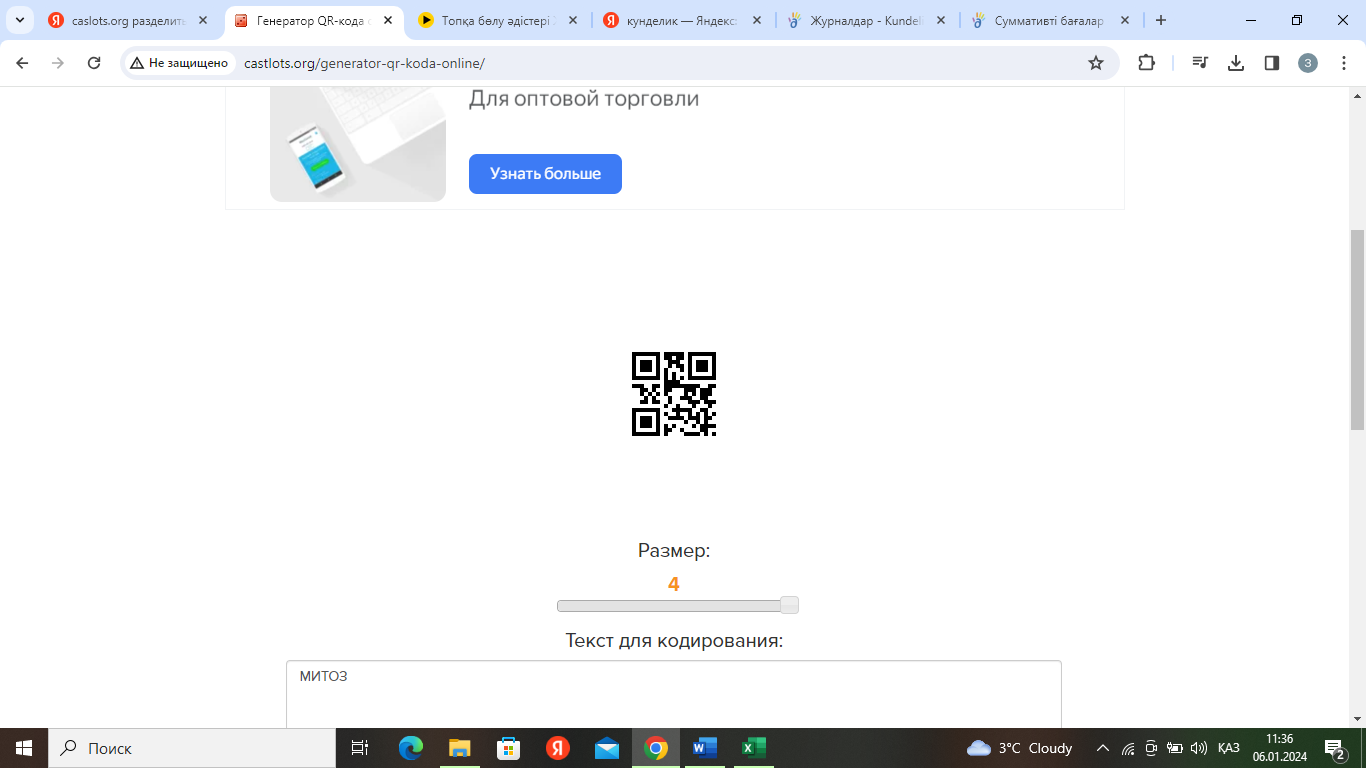This screenshot has width=1366, height=768.
Task: Go forward to the next page
Action: (58, 63)
